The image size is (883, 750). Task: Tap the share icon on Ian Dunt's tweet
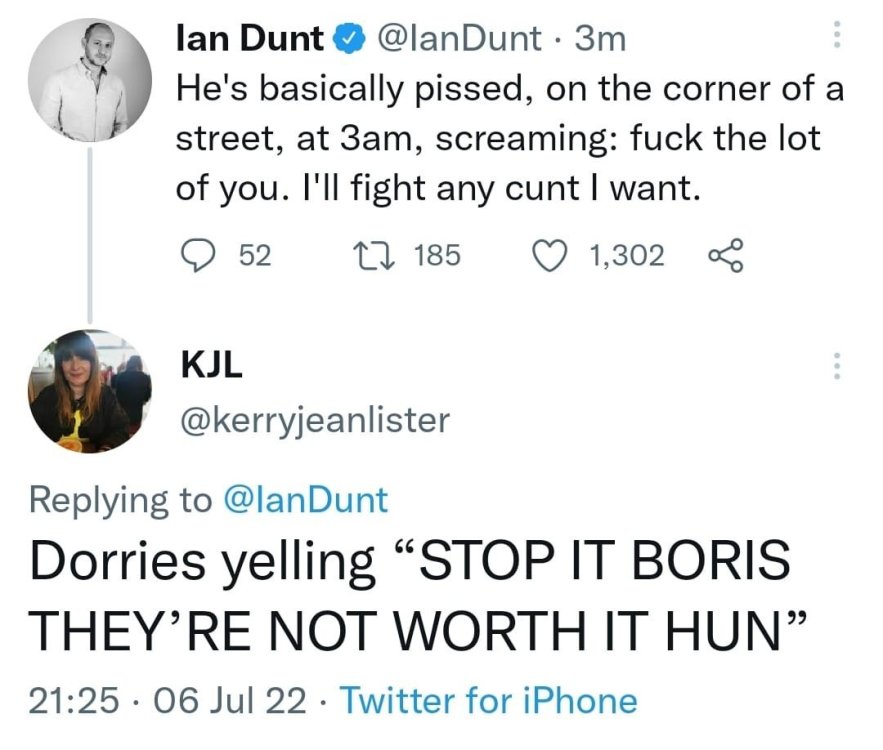(725, 256)
